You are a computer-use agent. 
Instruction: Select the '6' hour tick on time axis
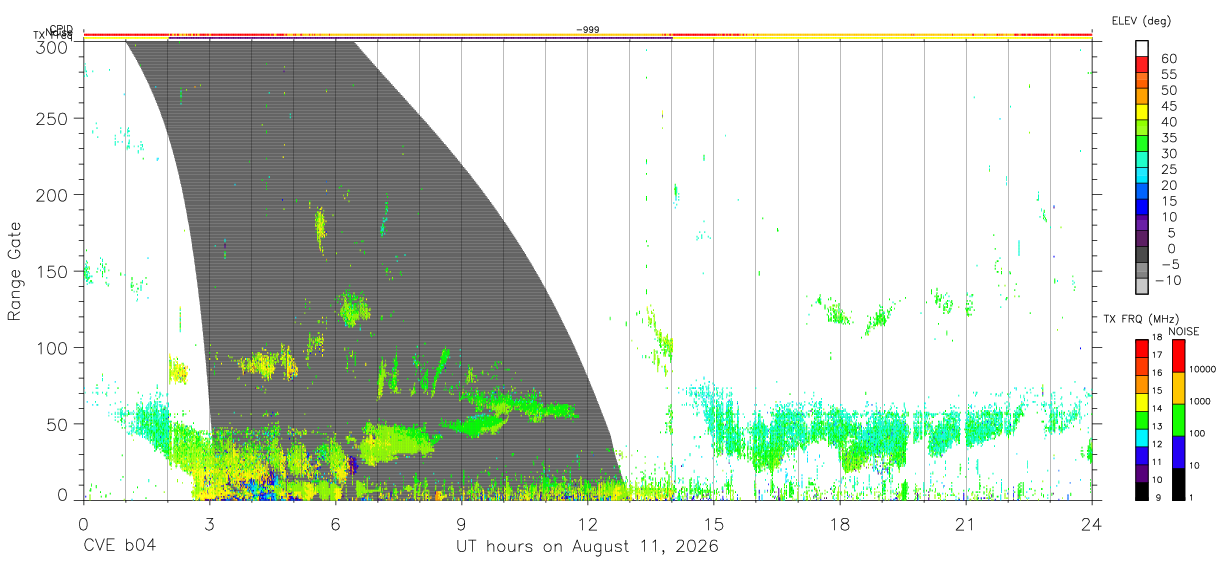click(x=335, y=524)
